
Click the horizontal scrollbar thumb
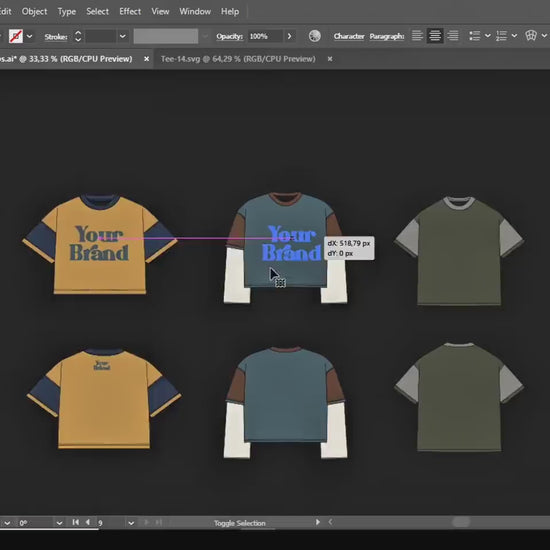click(x=461, y=522)
